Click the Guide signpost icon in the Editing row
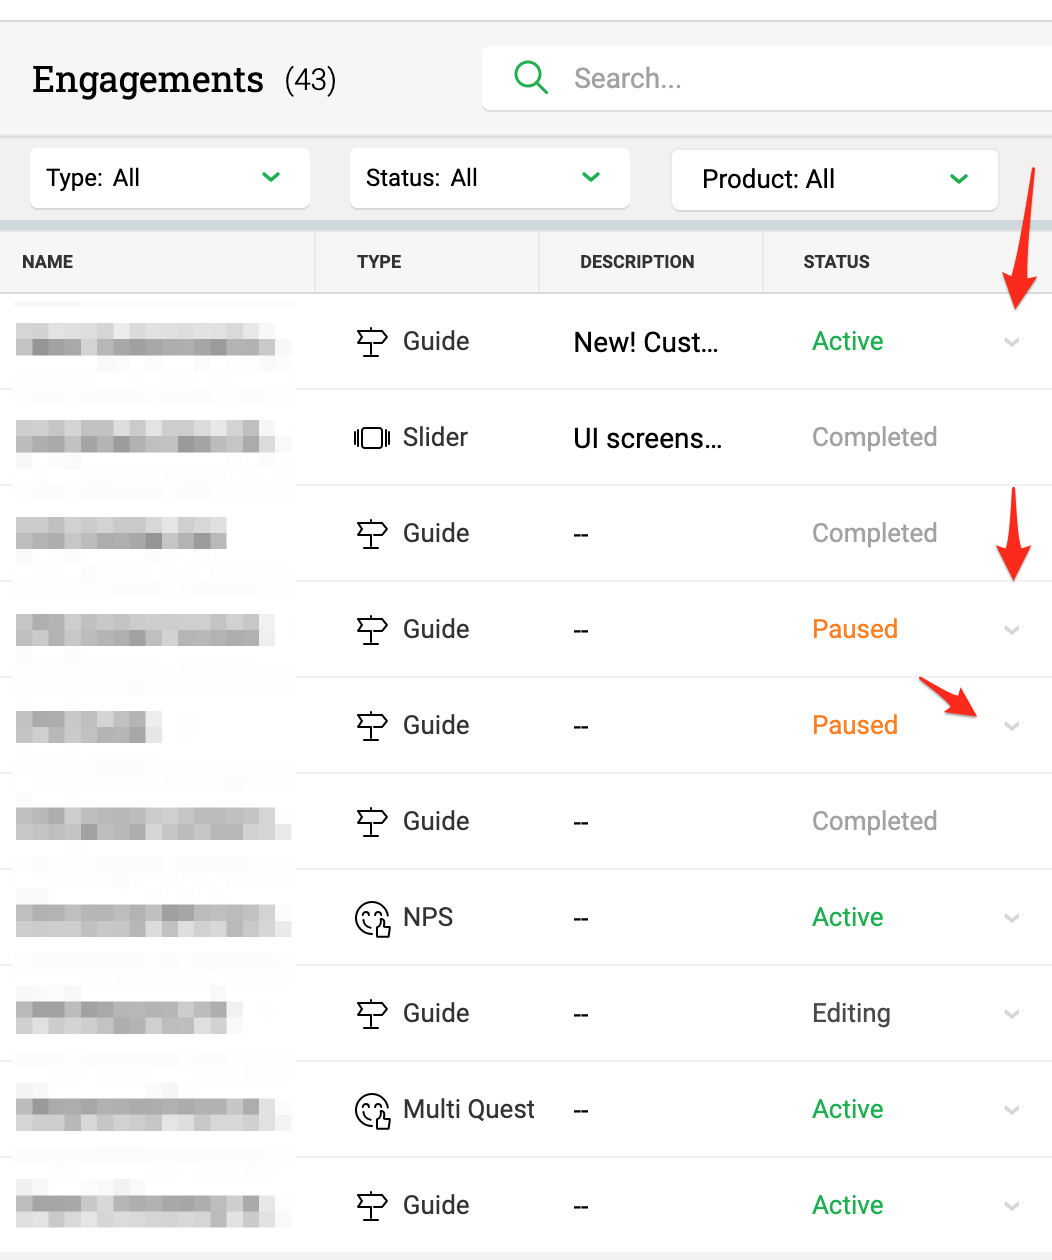Viewport: 1052px width, 1260px height. 372,1014
